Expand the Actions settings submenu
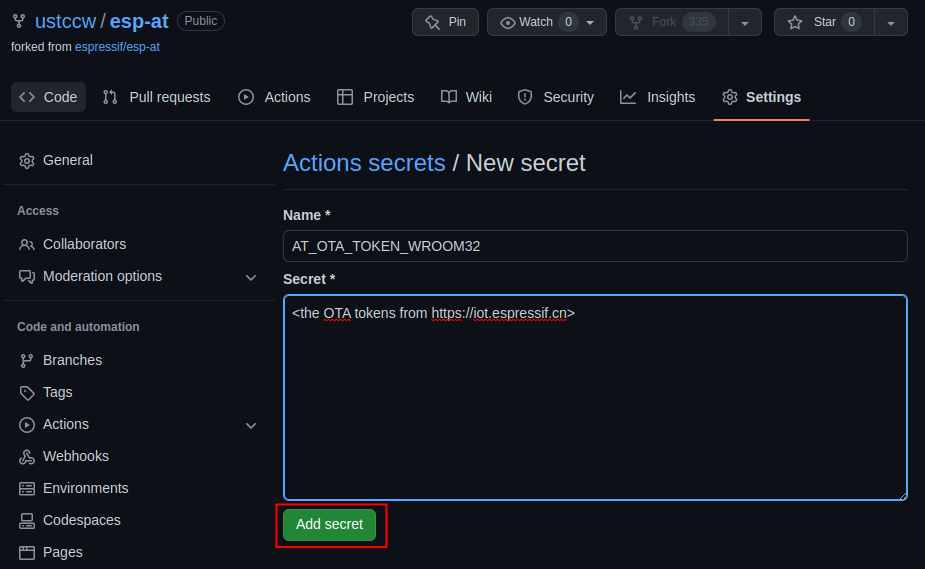Viewport: 925px width, 569px height. click(x=251, y=425)
